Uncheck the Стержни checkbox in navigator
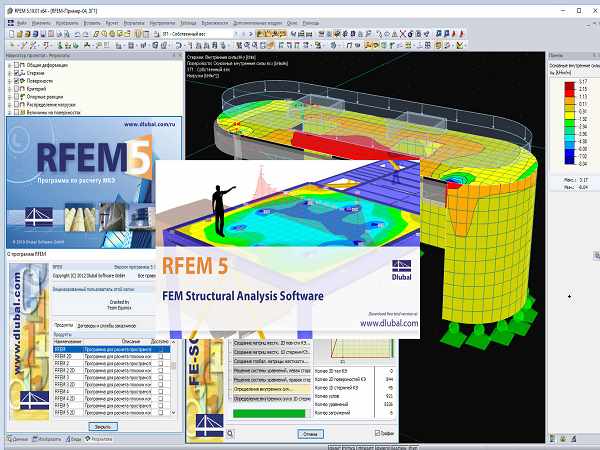 pyautogui.click(x=16, y=73)
